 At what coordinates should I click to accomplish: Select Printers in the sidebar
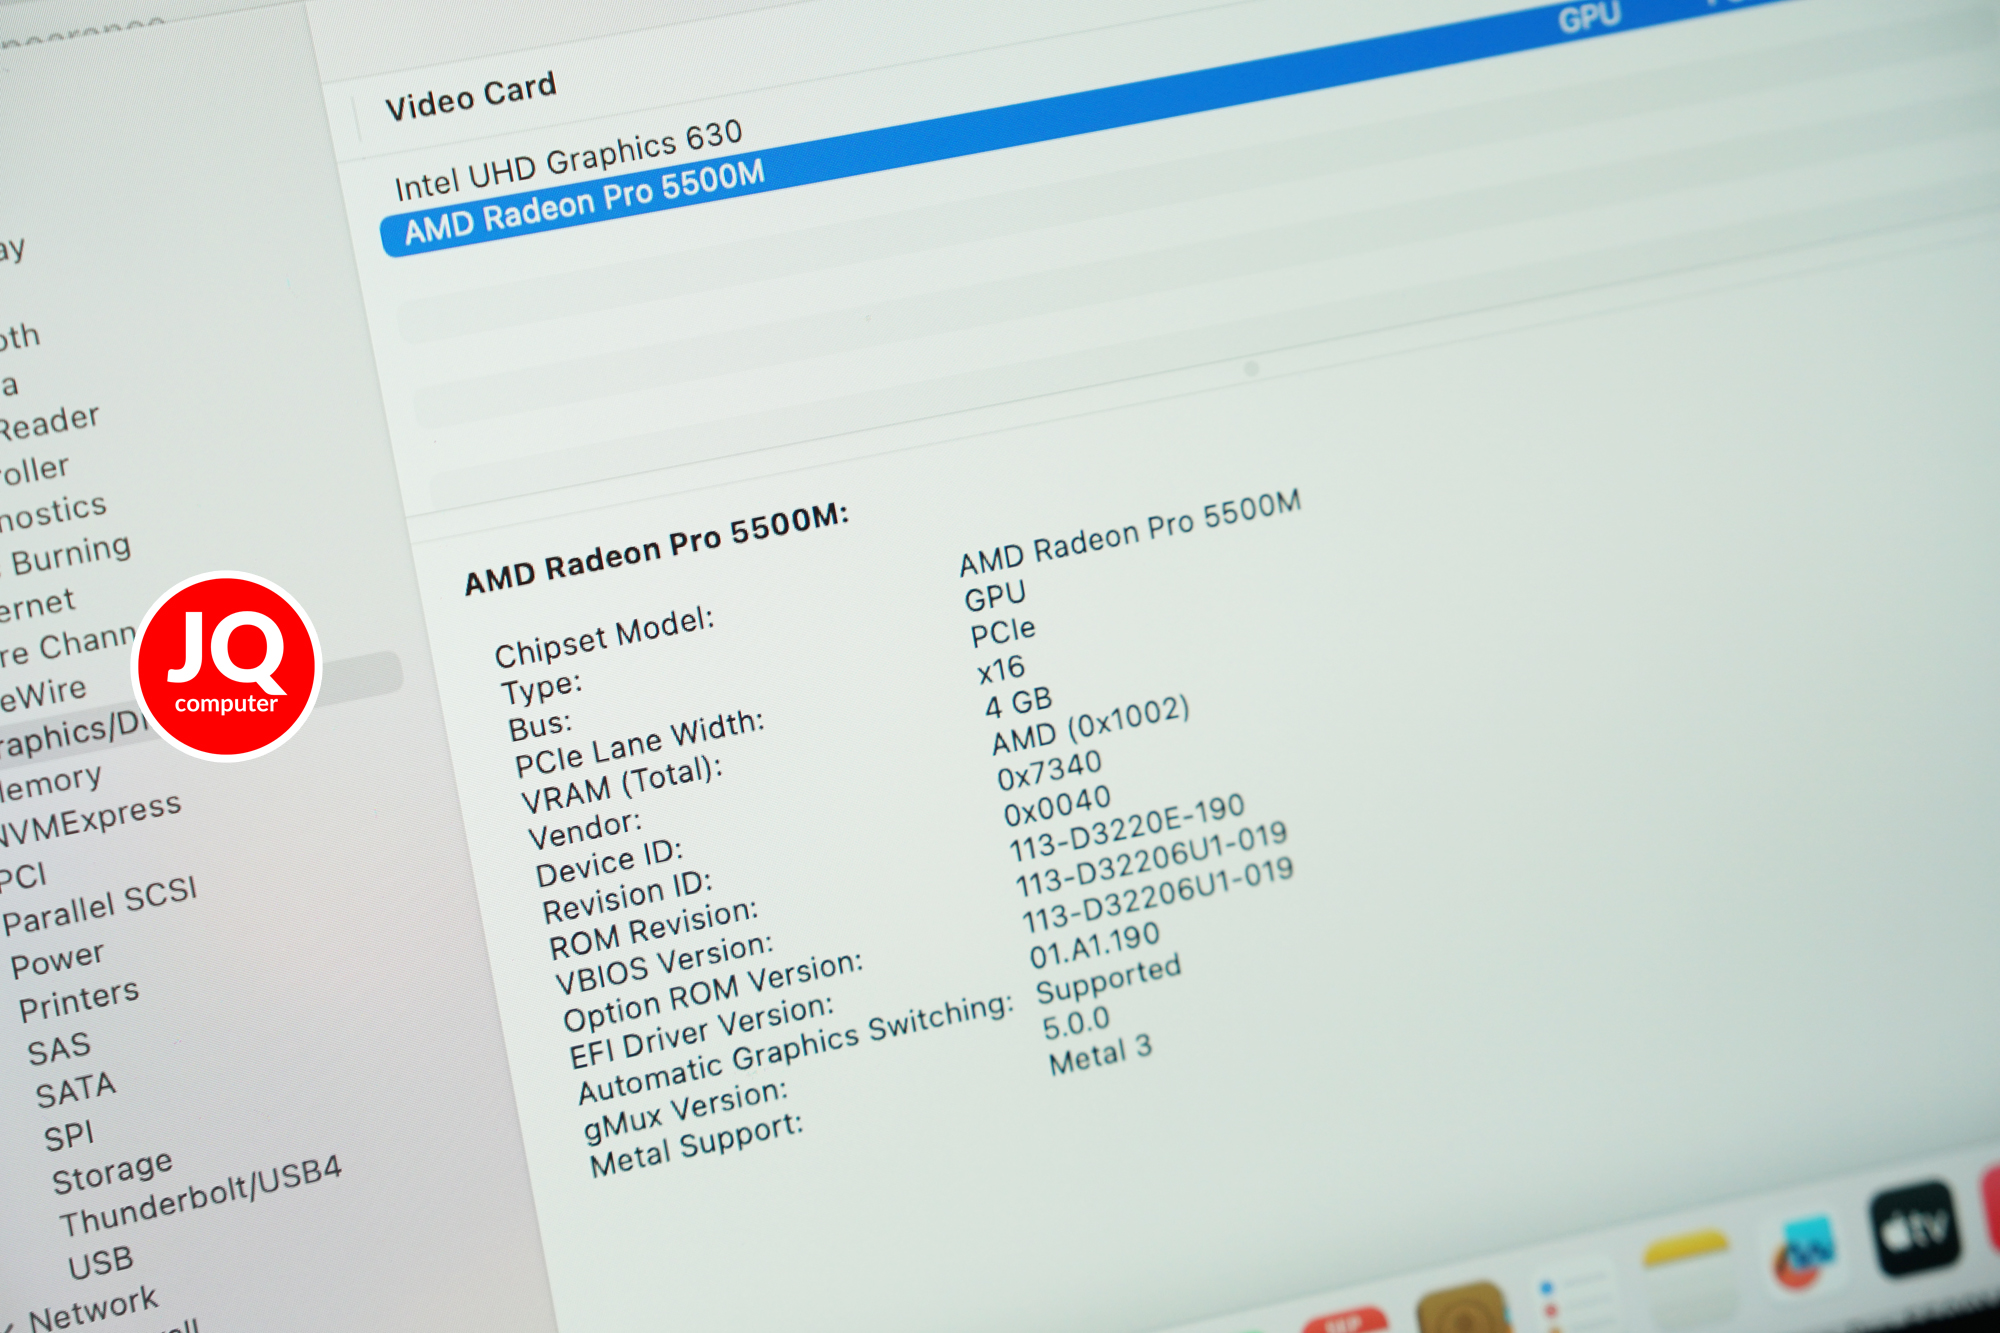pos(79,1000)
